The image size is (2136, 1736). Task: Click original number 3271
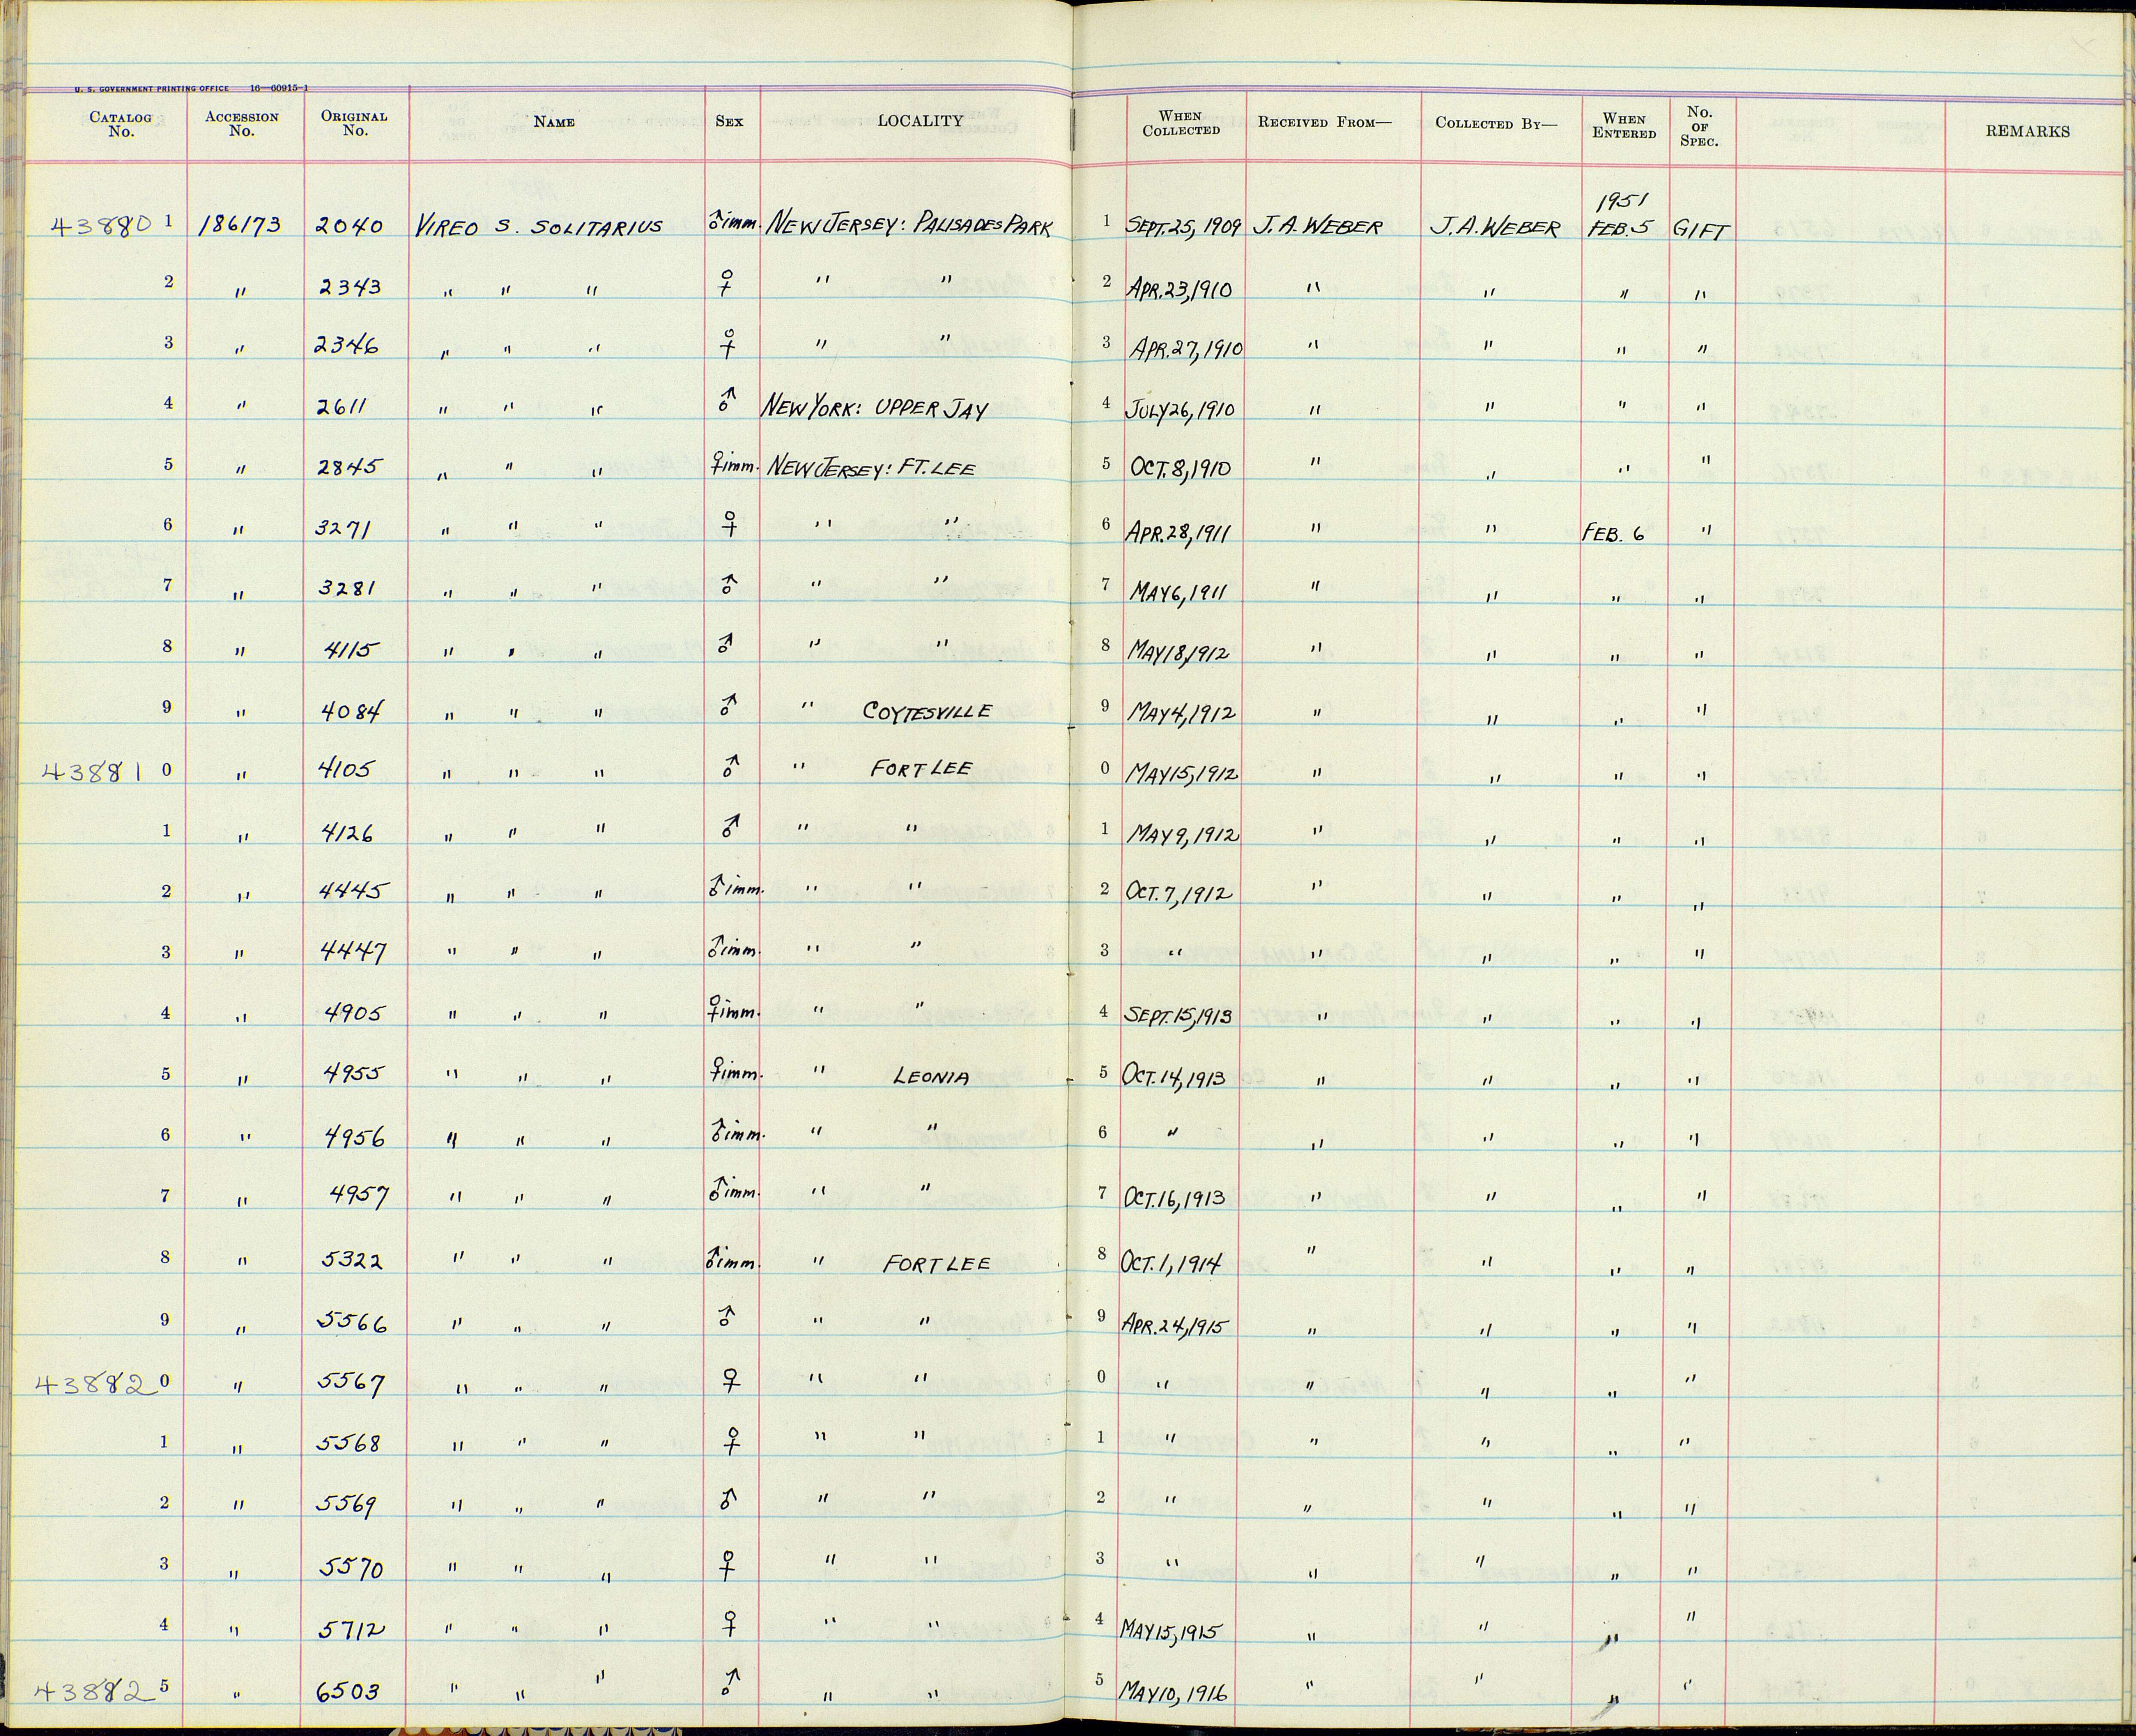[343, 527]
